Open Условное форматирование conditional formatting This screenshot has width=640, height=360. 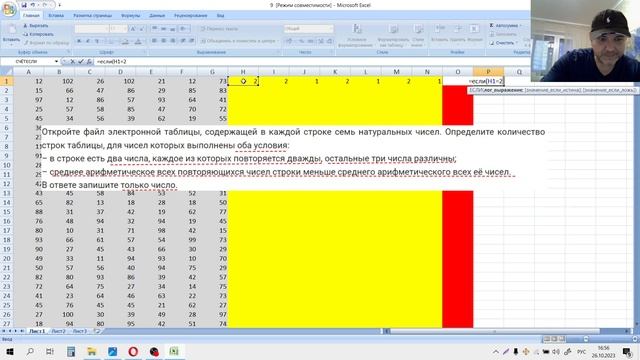tap(357, 35)
